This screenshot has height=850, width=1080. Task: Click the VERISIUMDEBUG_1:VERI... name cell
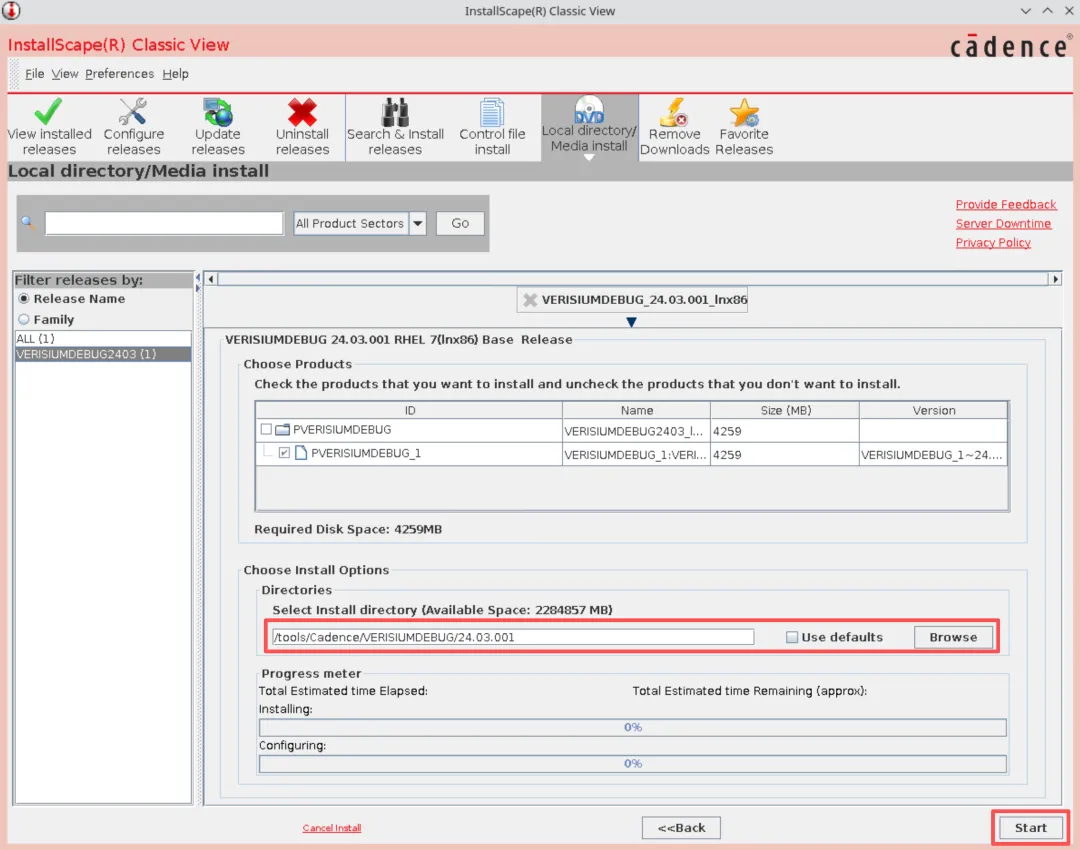pos(635,455)
